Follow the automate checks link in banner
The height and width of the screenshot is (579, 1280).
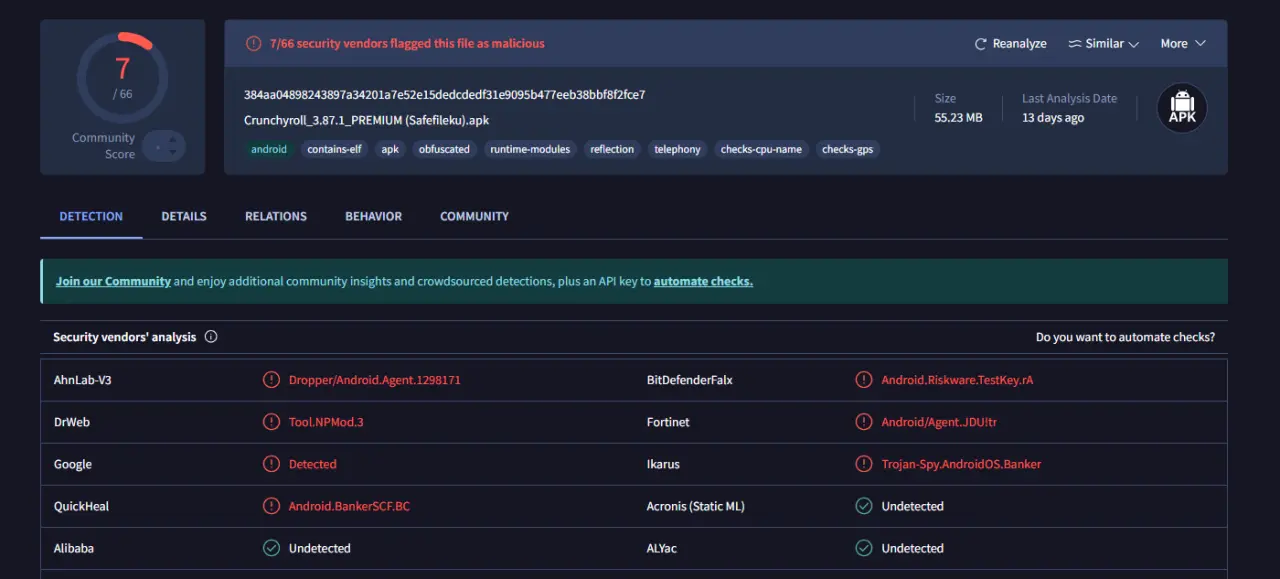703,282
